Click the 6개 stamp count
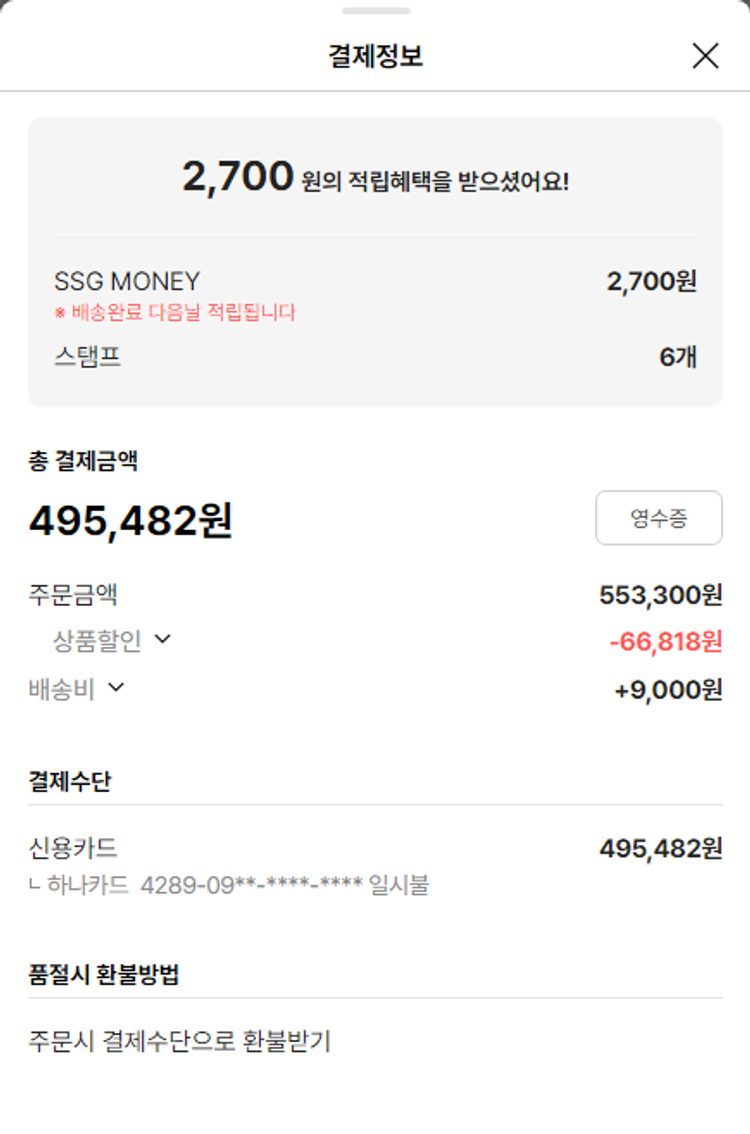750x1134 pixels. tap(678, 357)
